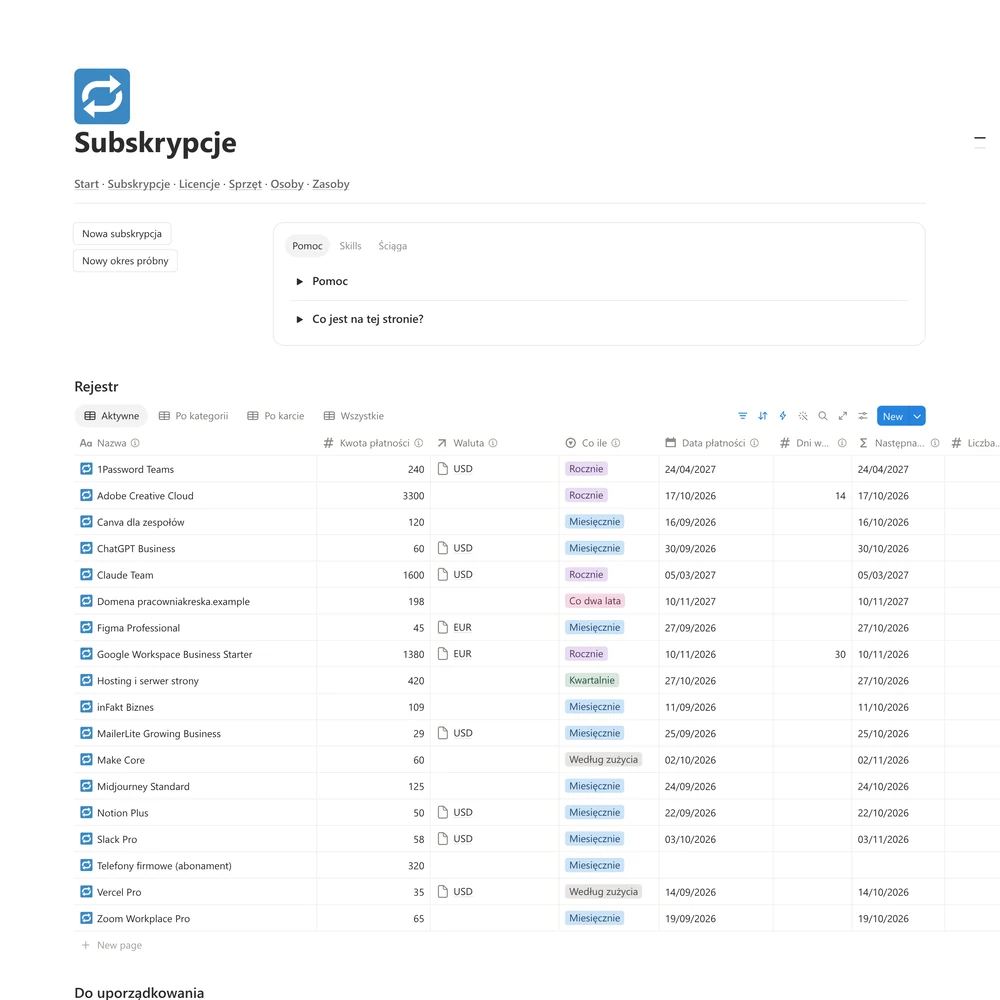Screen dimensions: 1000x1000
Task: Click the blue Subskrypcje page icon
Action: [102, 96]
